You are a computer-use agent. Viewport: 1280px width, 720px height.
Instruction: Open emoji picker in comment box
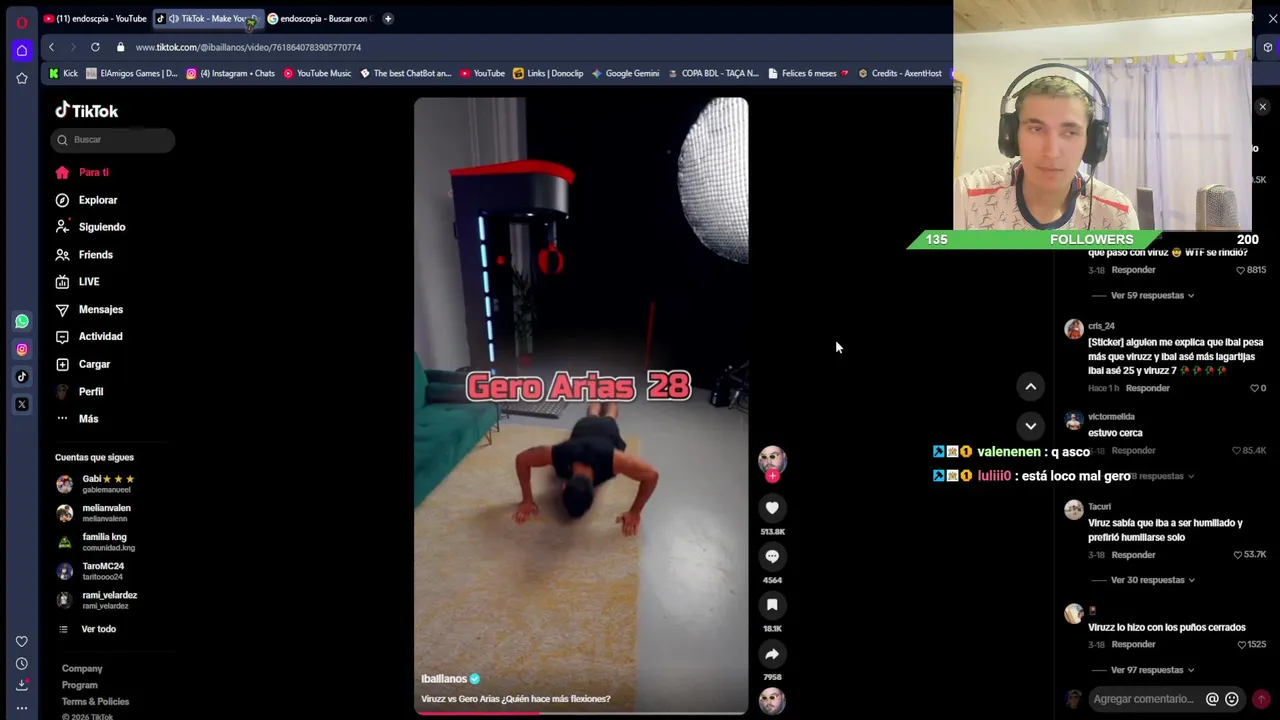tap(1232, 699)
